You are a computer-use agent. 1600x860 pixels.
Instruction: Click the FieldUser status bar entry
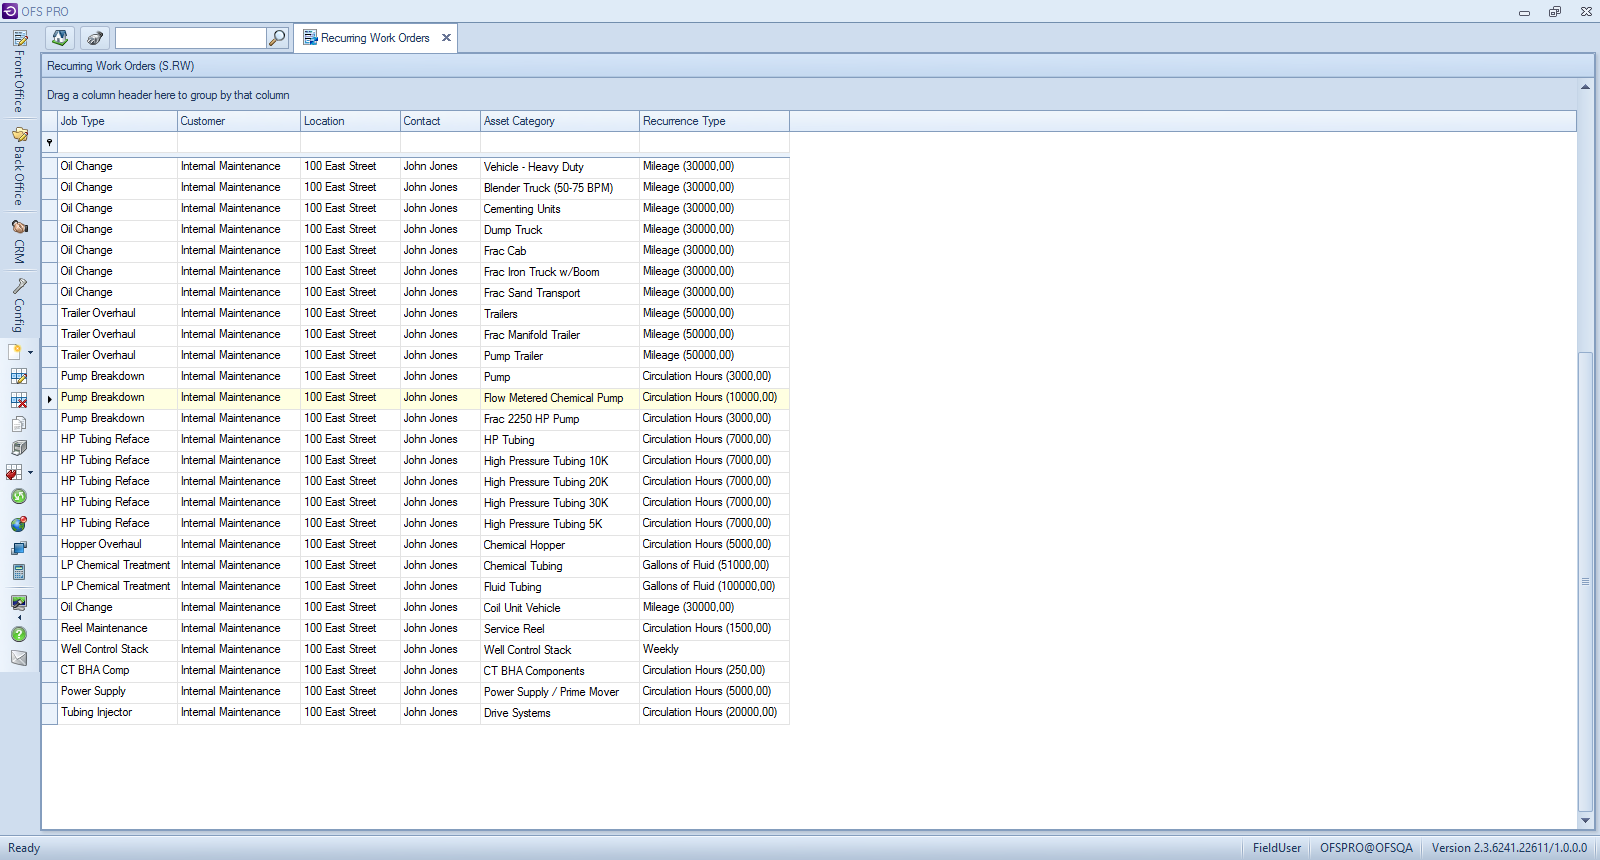(1277, 848)
